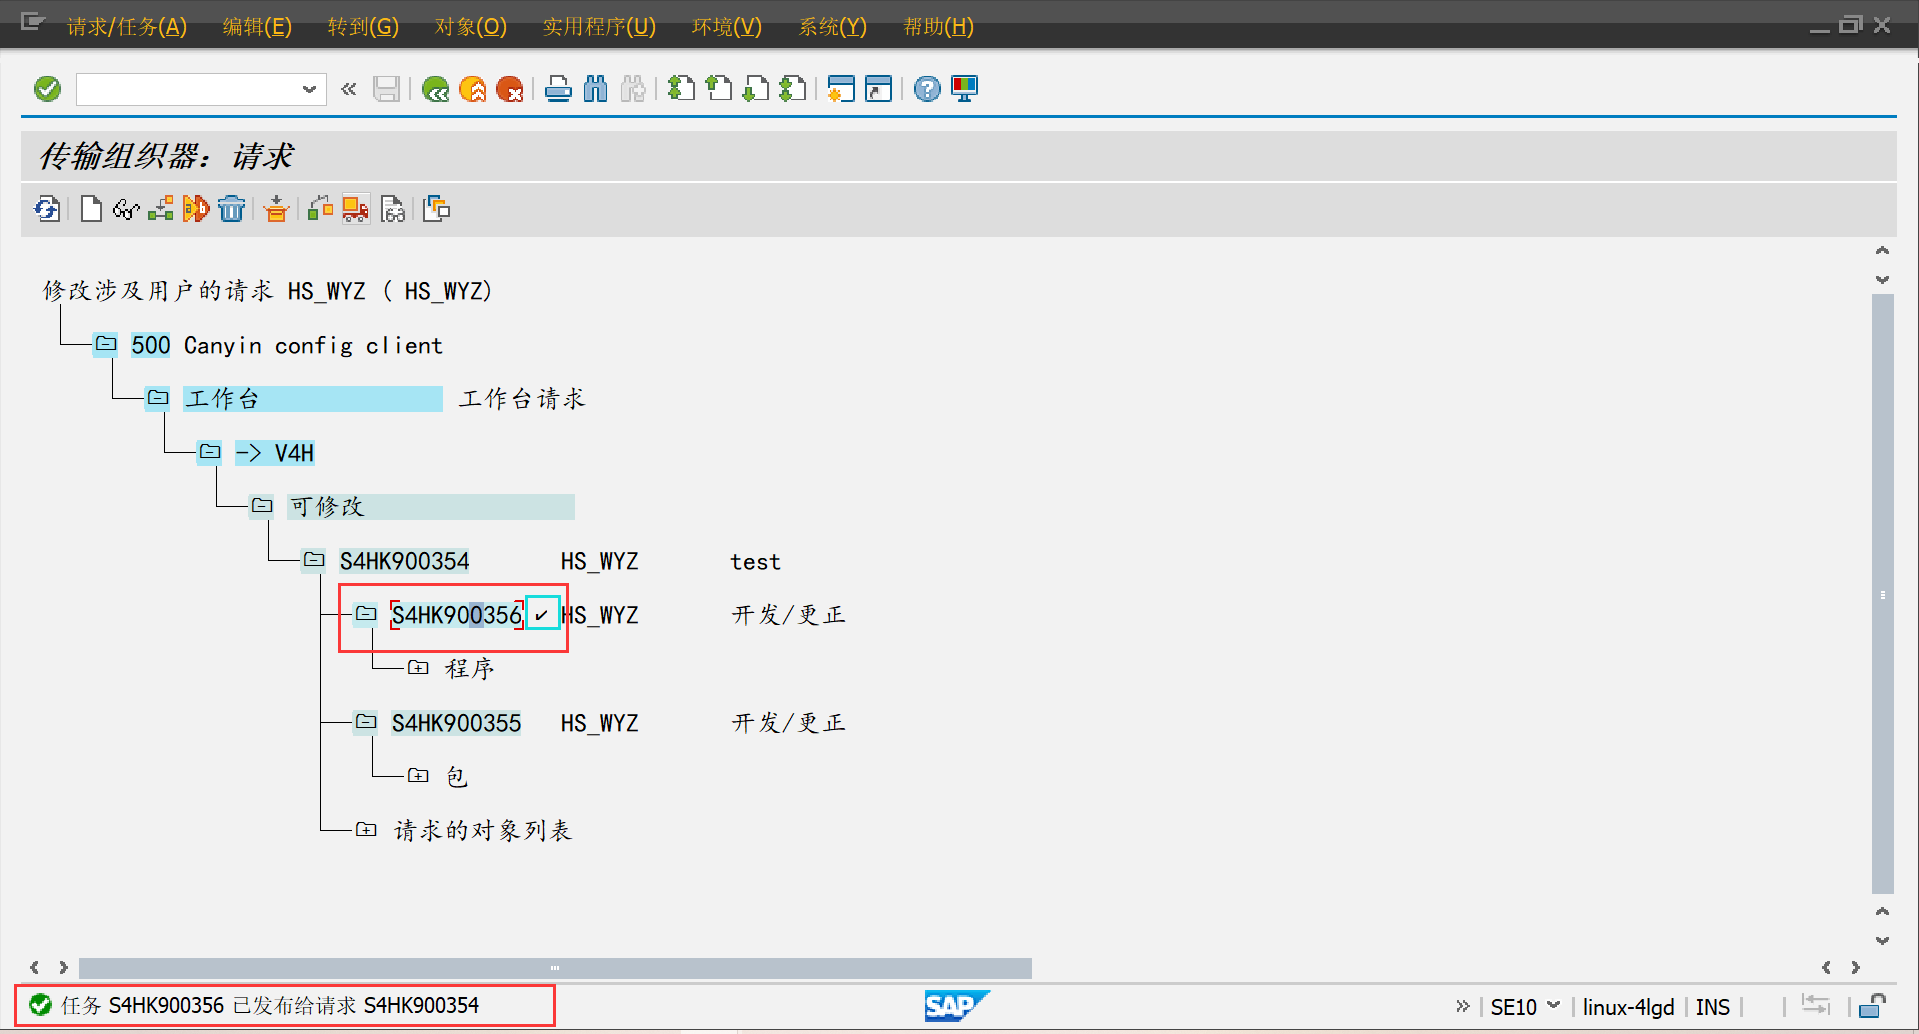Collapse the 500 Canyin config client node
This screenshot has width=1919, height=1034.
point(106,344)
